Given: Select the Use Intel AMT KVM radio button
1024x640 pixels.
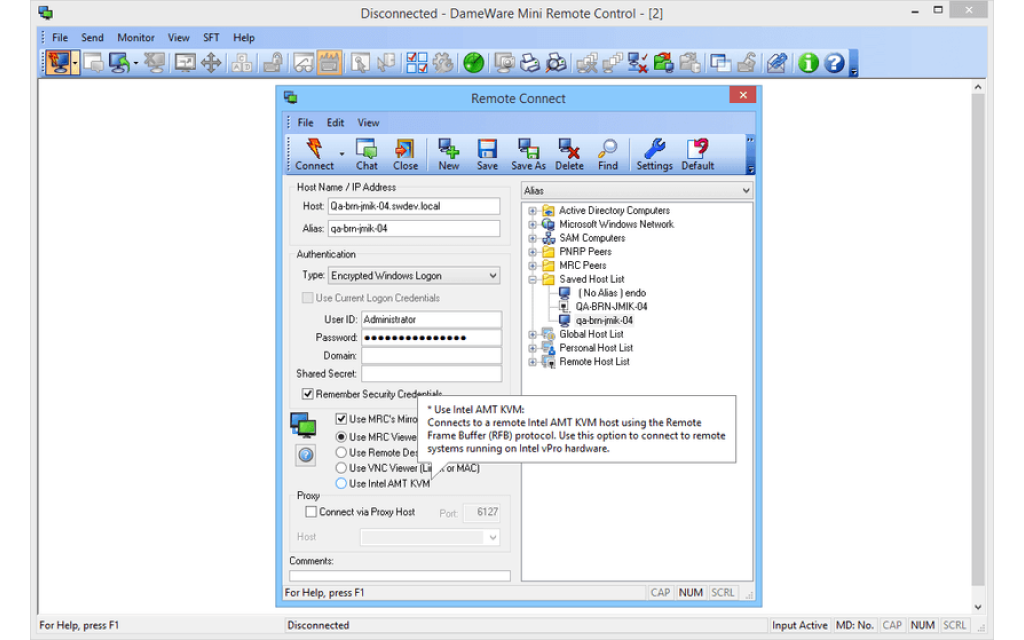Looking at the screenshot, I should 340,483.
